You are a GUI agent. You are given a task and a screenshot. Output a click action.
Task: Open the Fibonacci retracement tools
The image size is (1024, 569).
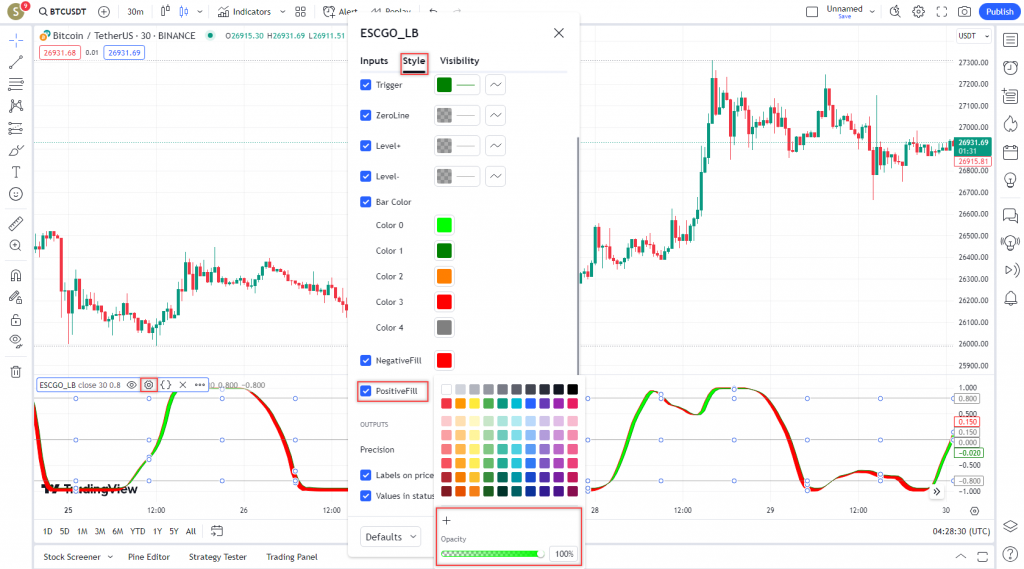pyautogui.click(x=16, y=84)
